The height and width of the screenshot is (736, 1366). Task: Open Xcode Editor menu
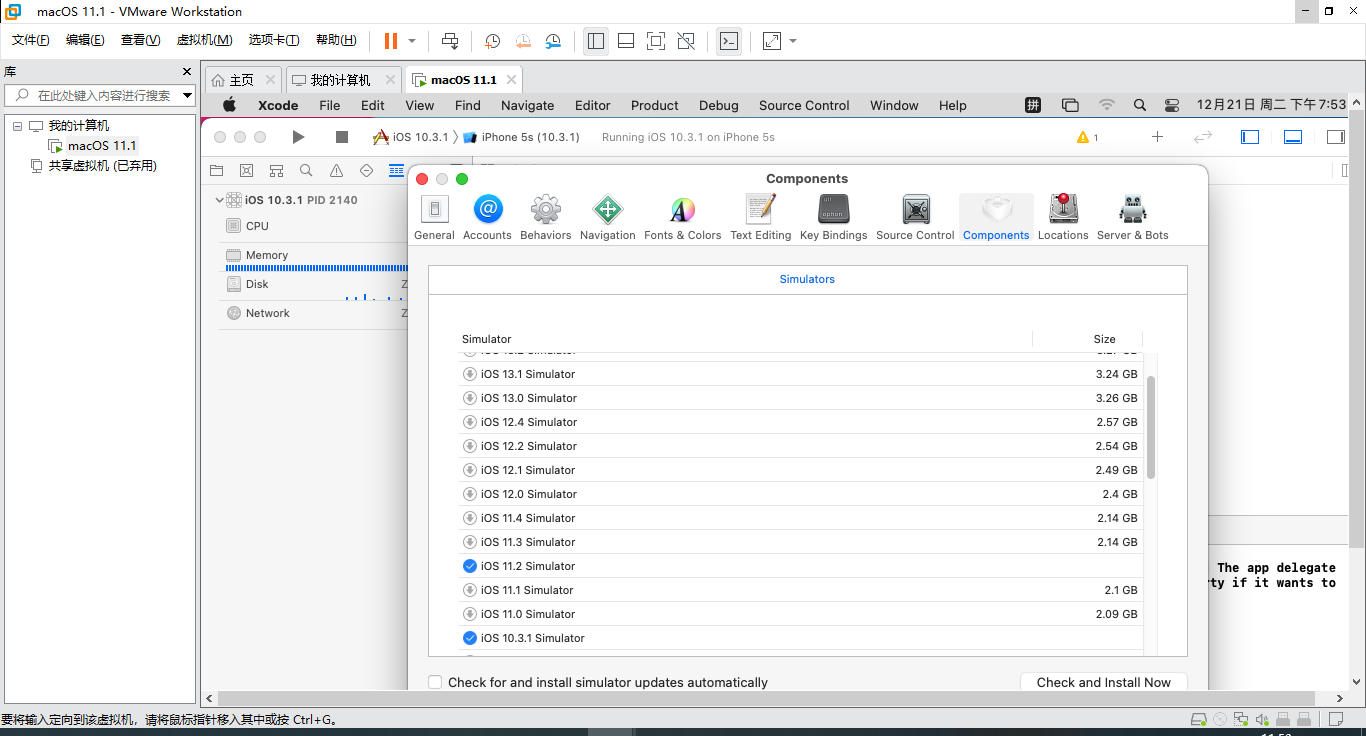592,105
